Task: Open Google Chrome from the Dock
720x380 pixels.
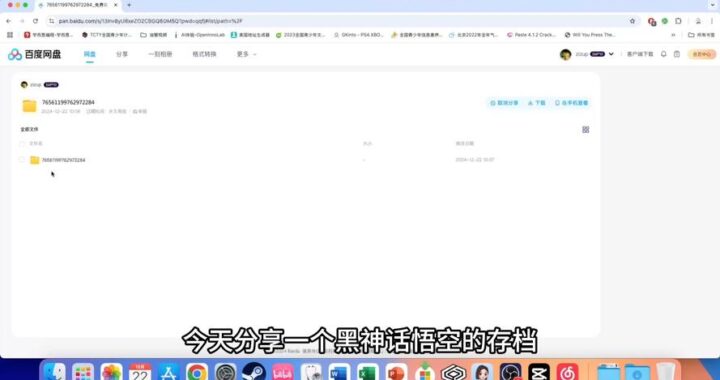Action: tap(197, 372)
